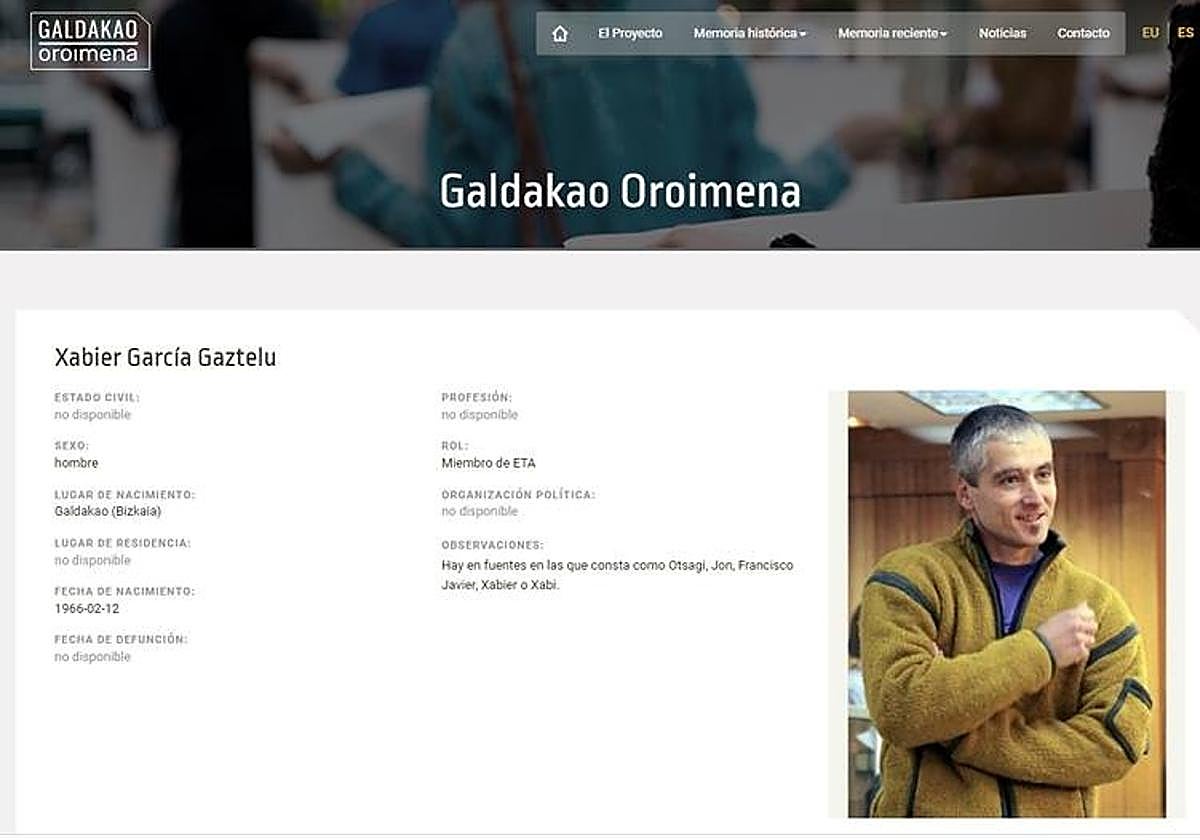Click the Observaciones text about aliases
The height and width of the screenshot is (840, 1200).
617,575
